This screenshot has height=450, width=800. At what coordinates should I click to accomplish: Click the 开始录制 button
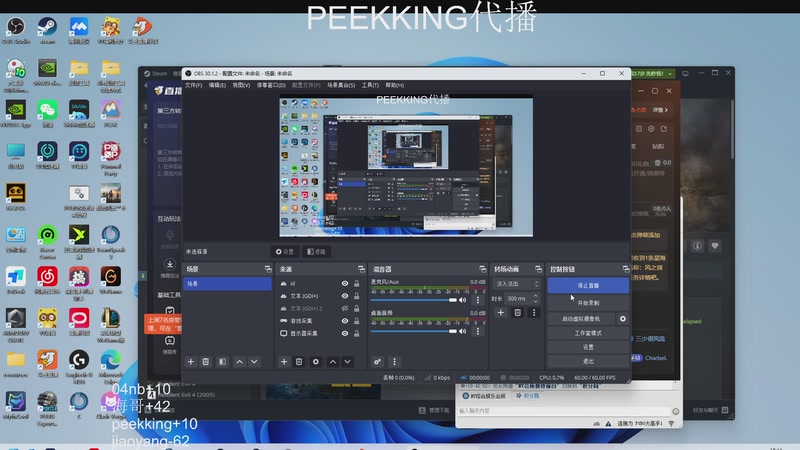(x=588, y=303)
